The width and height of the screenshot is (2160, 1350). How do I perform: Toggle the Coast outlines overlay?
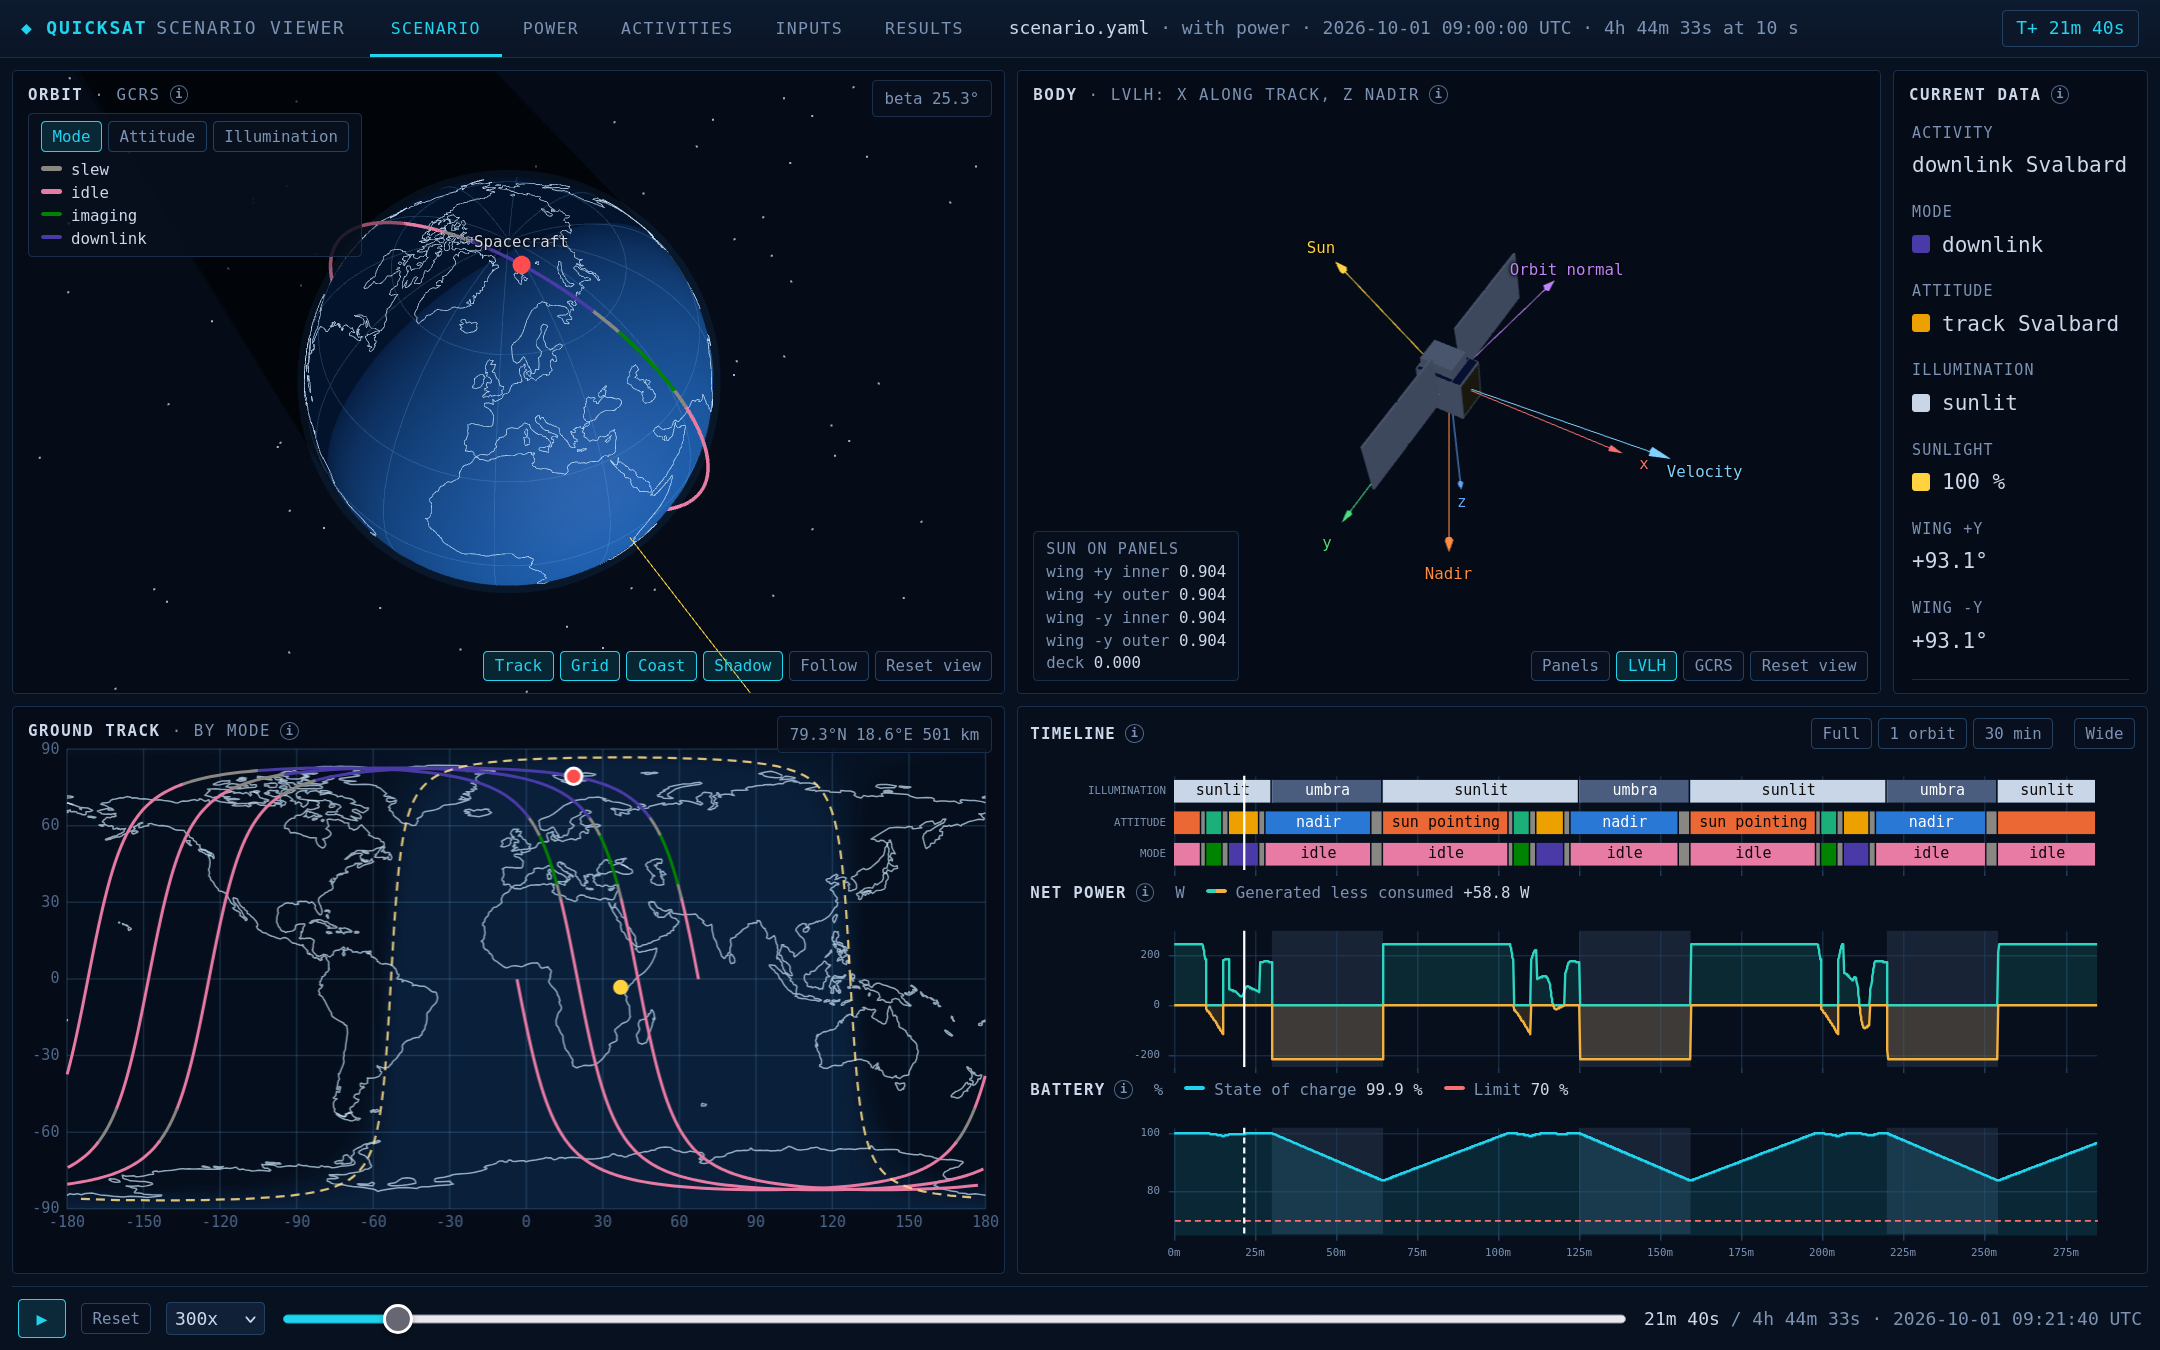661,666
